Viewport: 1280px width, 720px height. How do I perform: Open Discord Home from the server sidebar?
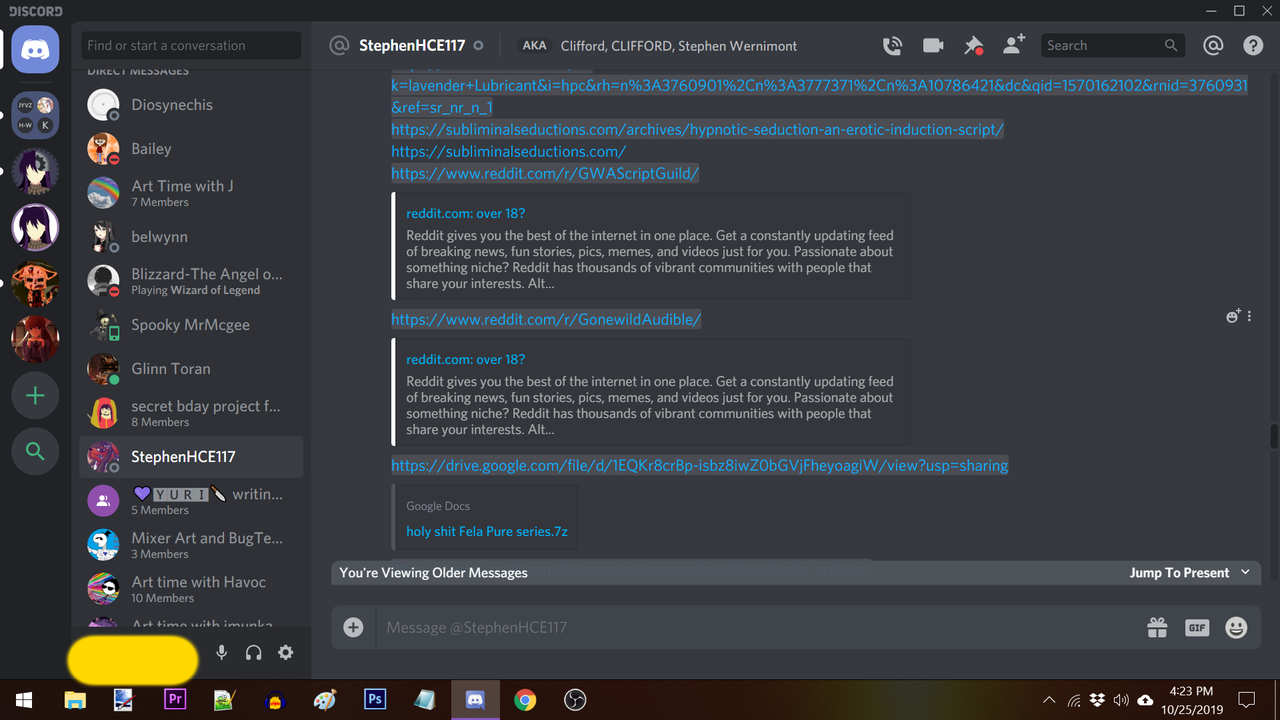(x=35, y=48)
